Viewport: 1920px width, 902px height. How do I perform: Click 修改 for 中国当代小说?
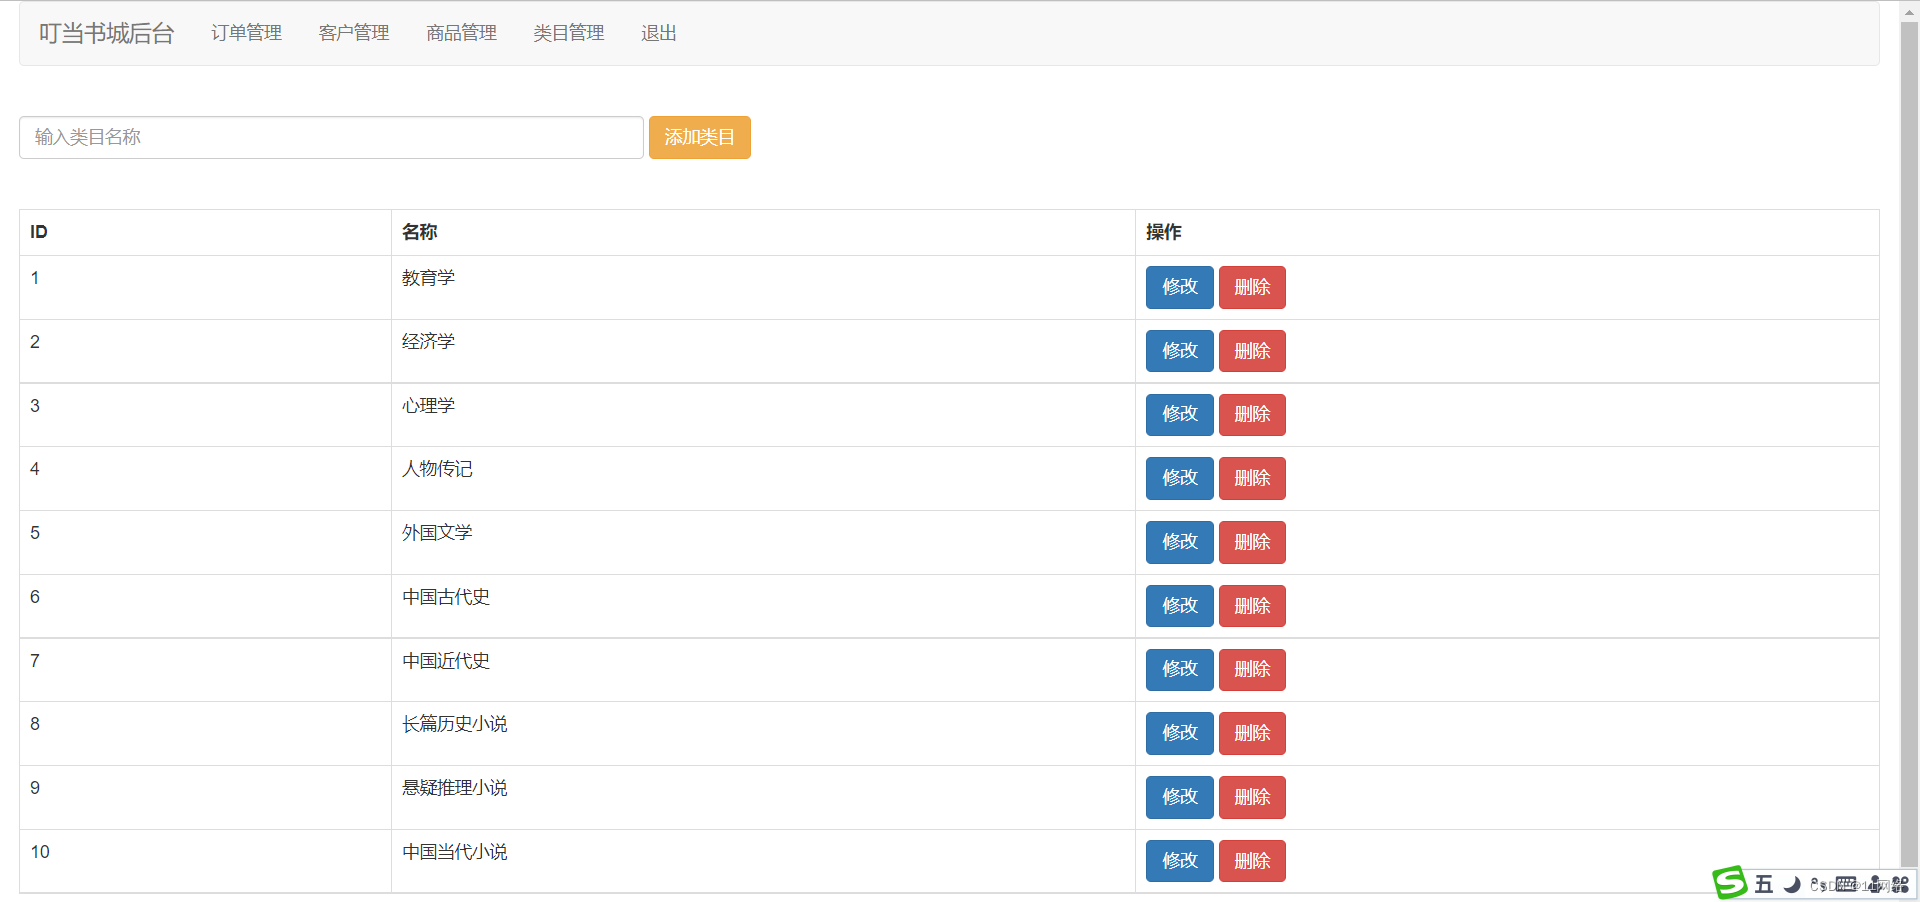1180,861
